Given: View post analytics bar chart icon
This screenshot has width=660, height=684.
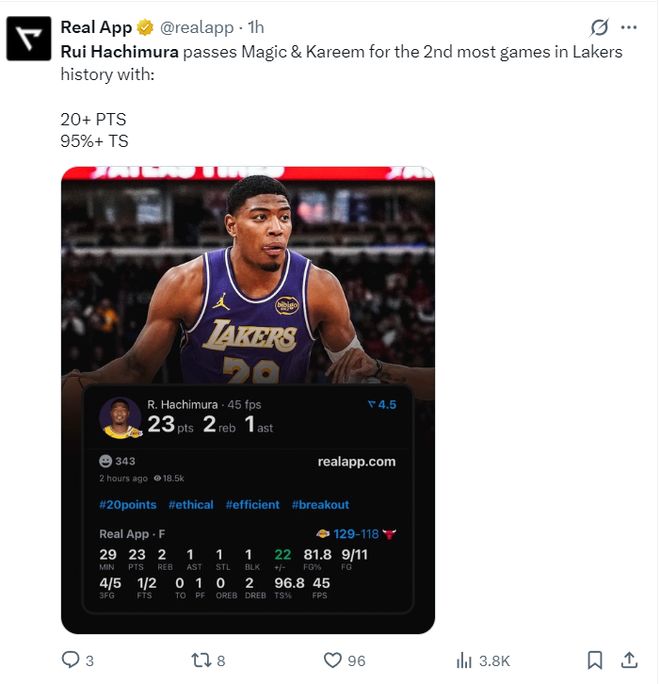Looking at the screenshot, I should tap(464, 660).
